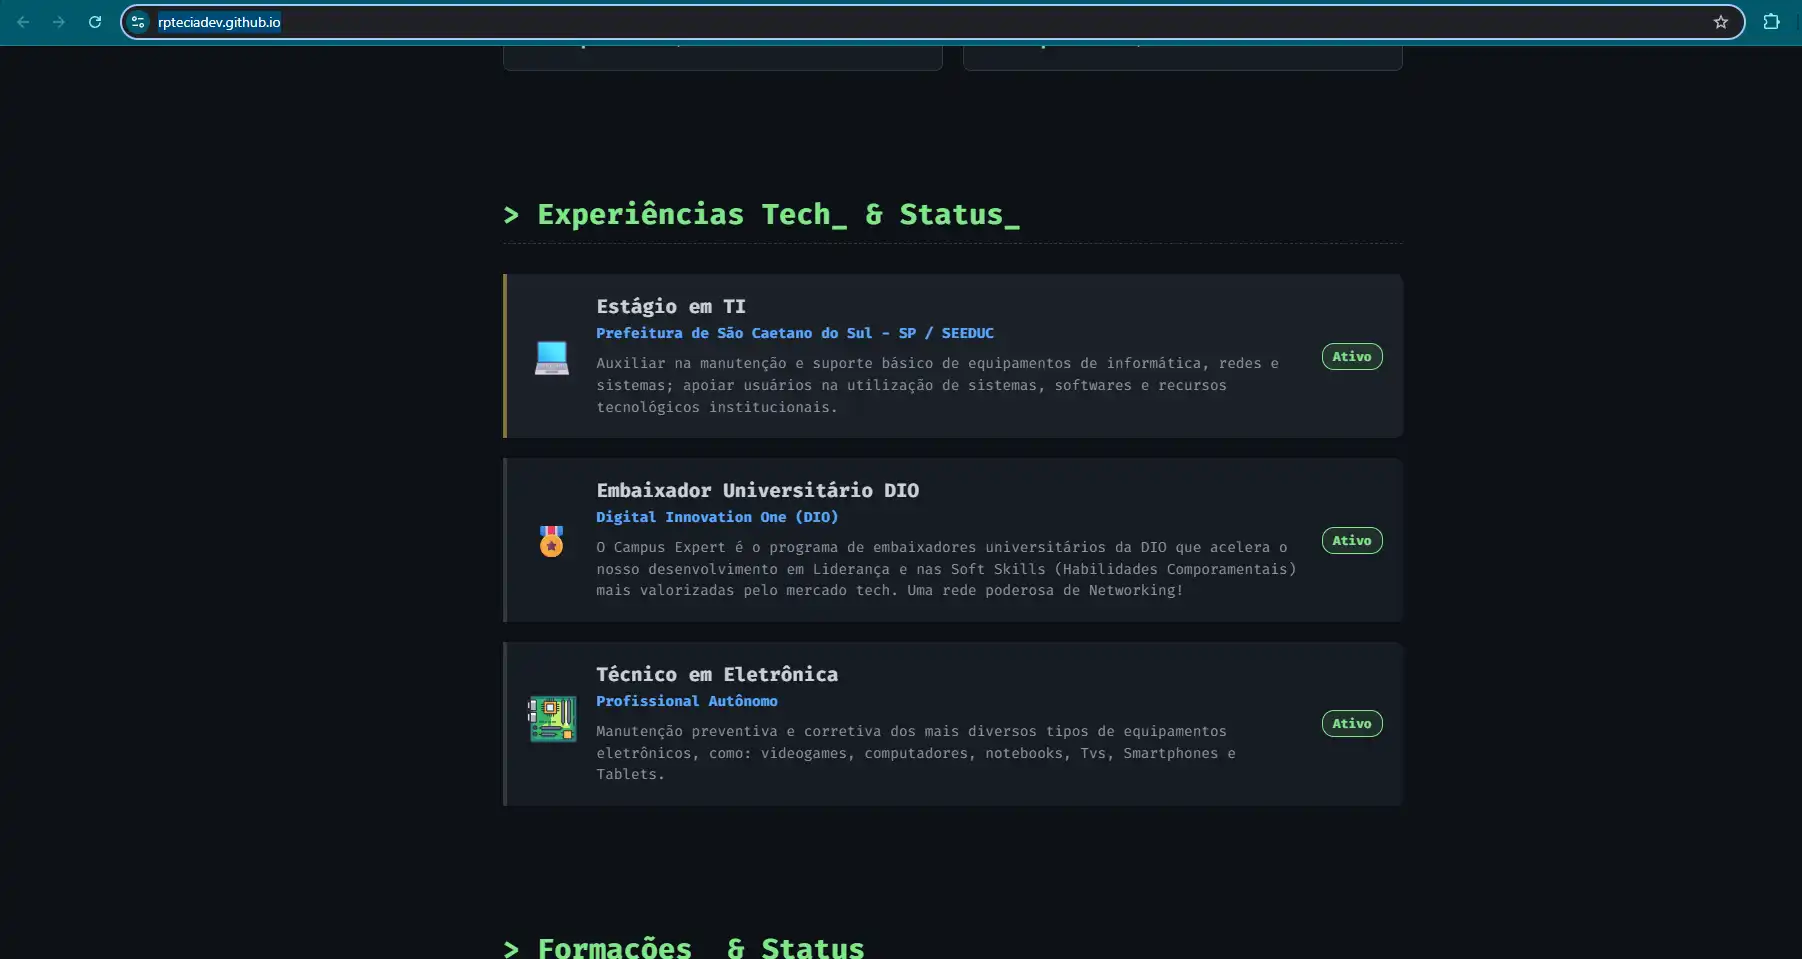This screenshot has height=959, width=1802.
Task: Click the browser back arrow
Action: pyautogui.click(x=23, y=22)
